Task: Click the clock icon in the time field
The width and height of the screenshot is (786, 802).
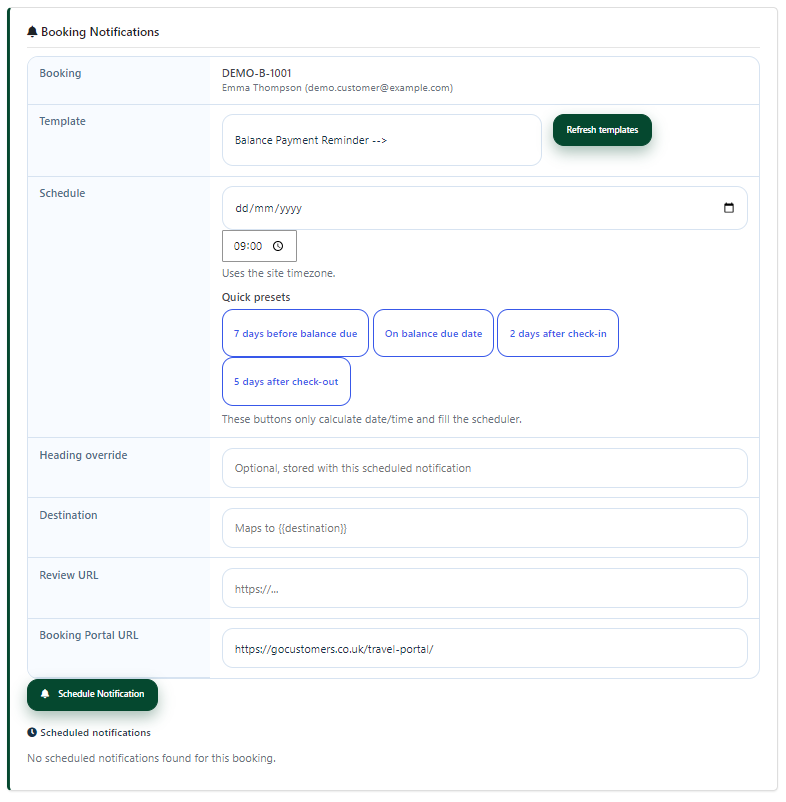Action: [x=278, y=246]
